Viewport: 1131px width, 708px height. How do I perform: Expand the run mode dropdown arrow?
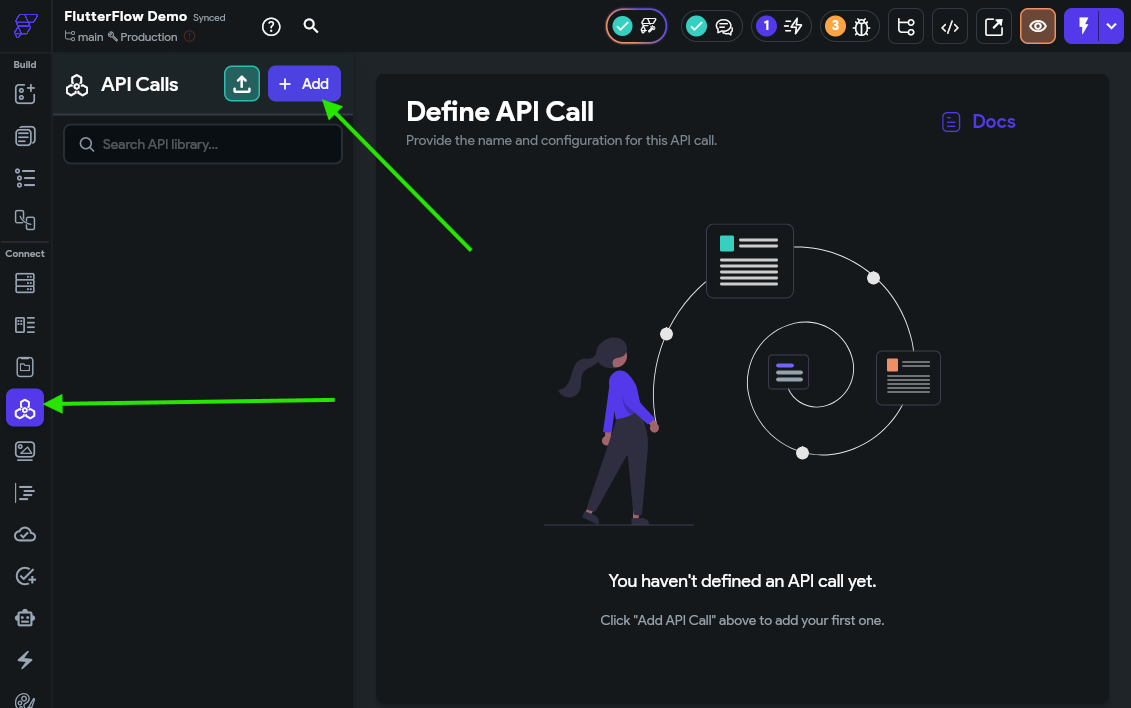(1112, 27)
